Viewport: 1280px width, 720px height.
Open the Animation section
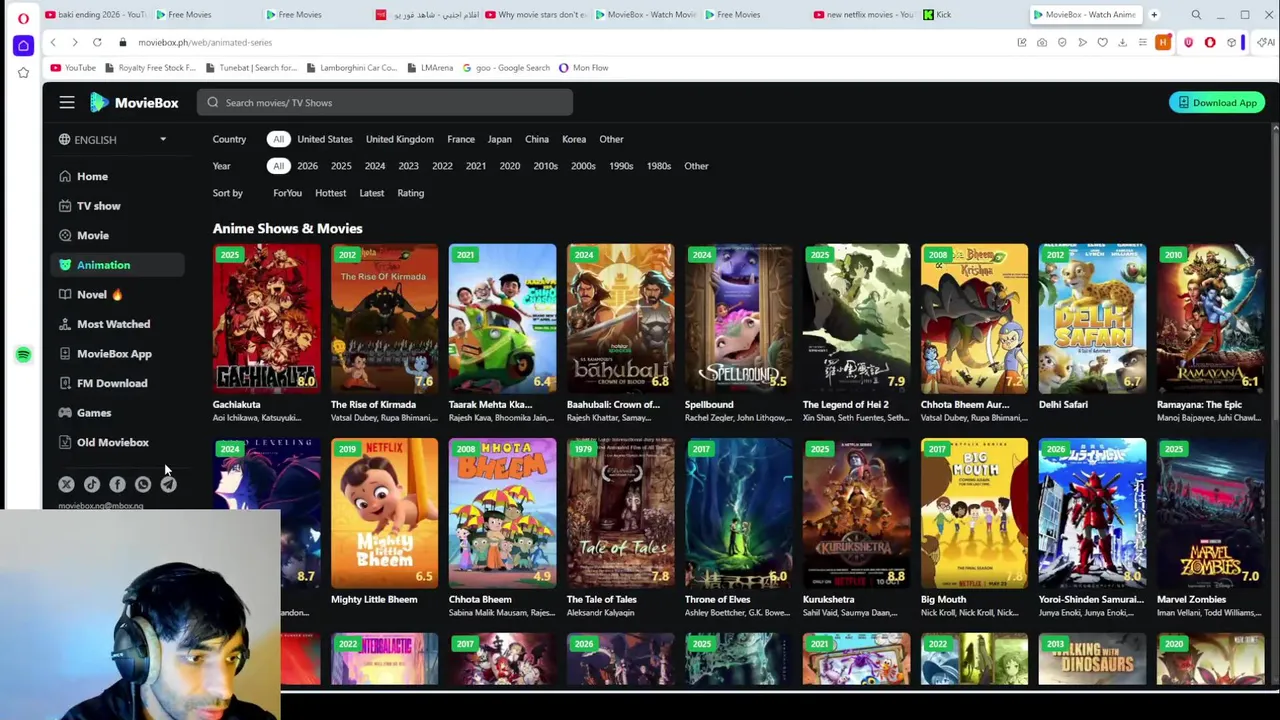116,265
